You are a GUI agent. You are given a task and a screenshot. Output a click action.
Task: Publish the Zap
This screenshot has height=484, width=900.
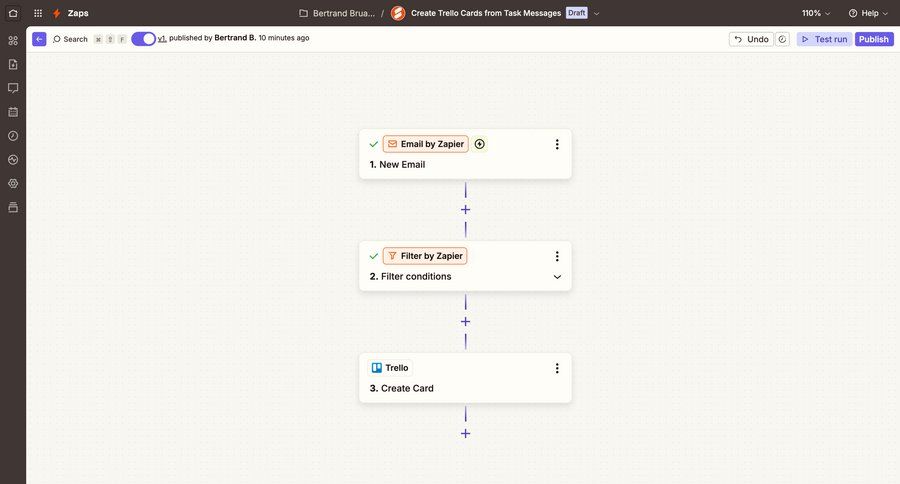tap(874, 39)
